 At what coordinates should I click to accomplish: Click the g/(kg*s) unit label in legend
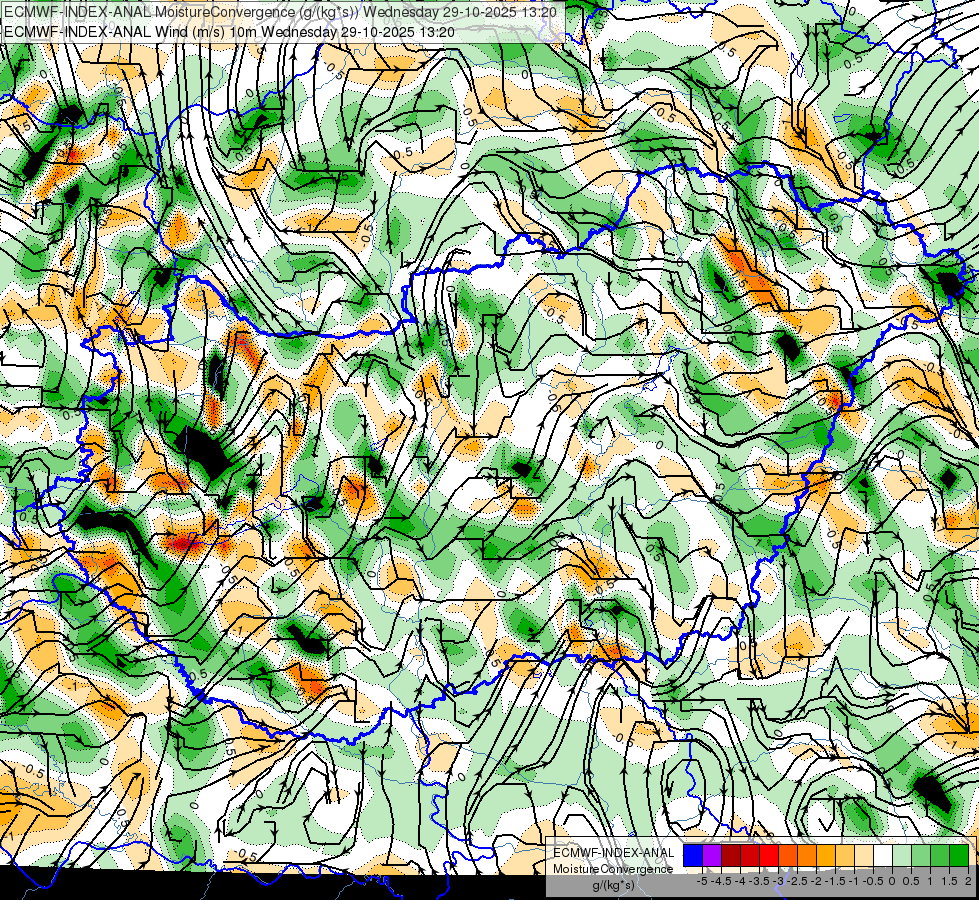click(x=613, y=885)
